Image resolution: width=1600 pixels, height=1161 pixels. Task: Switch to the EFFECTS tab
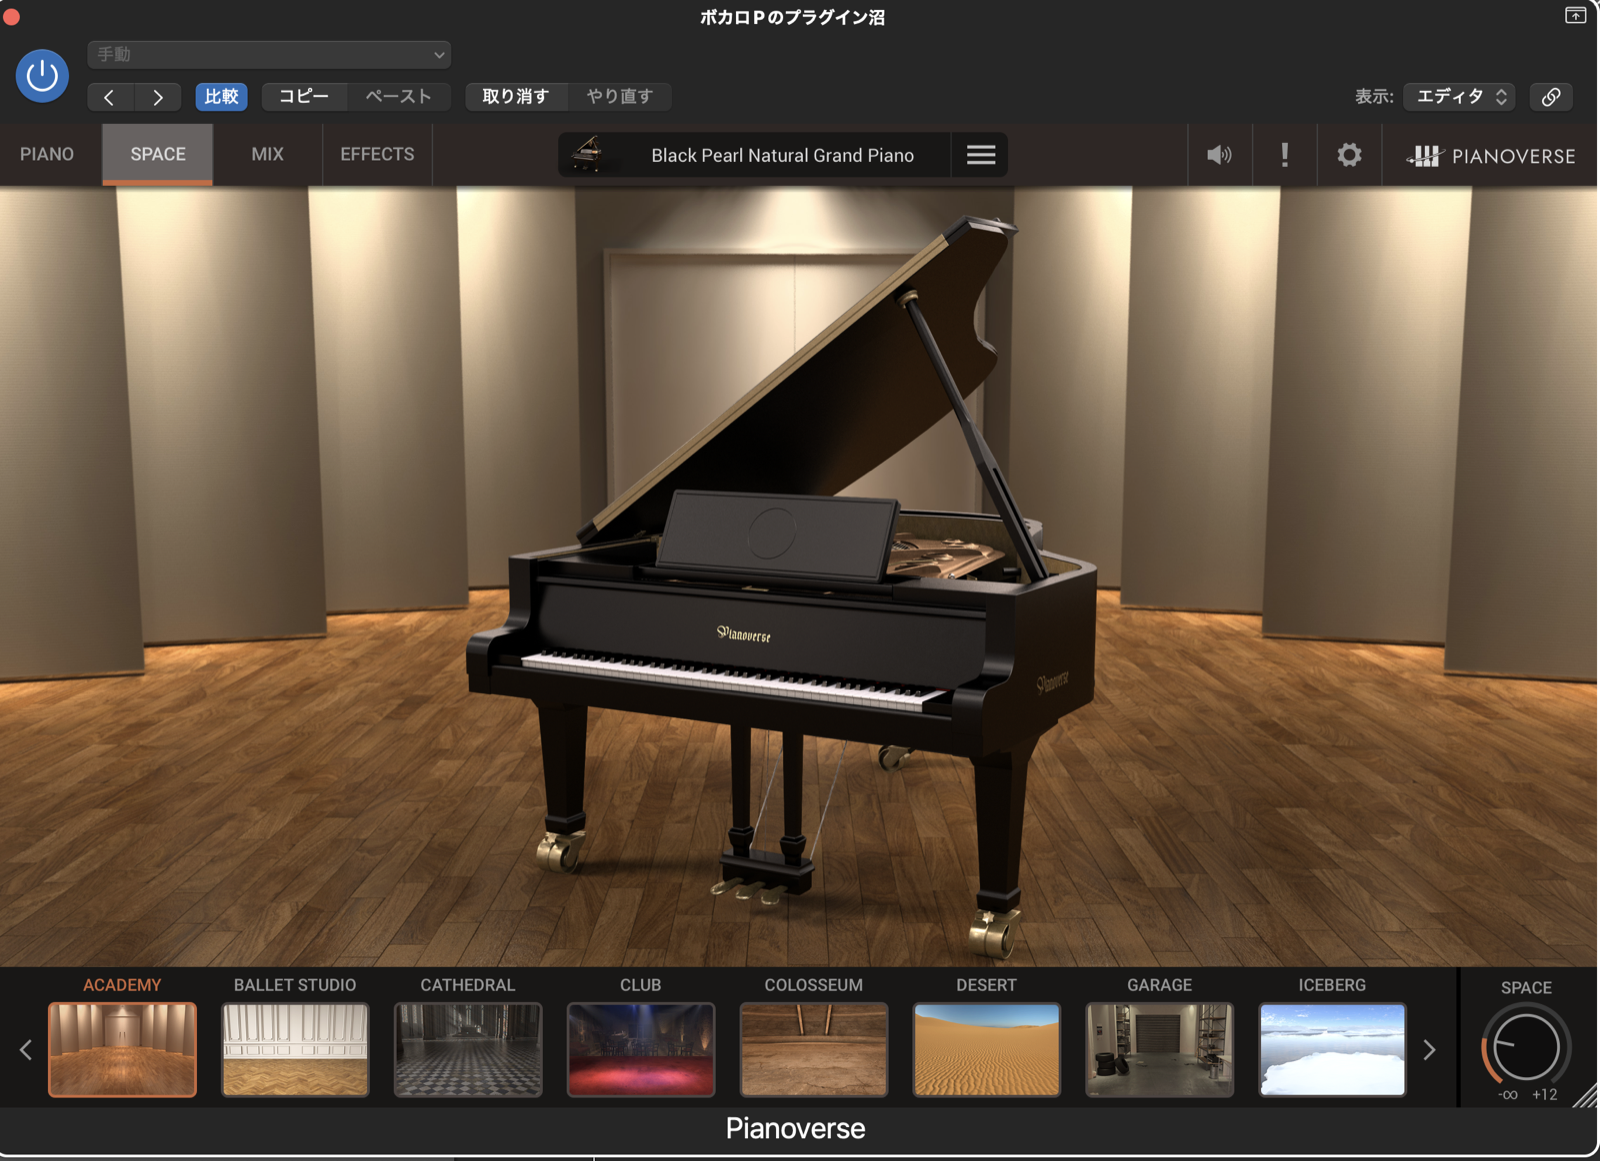pos(377,155)
